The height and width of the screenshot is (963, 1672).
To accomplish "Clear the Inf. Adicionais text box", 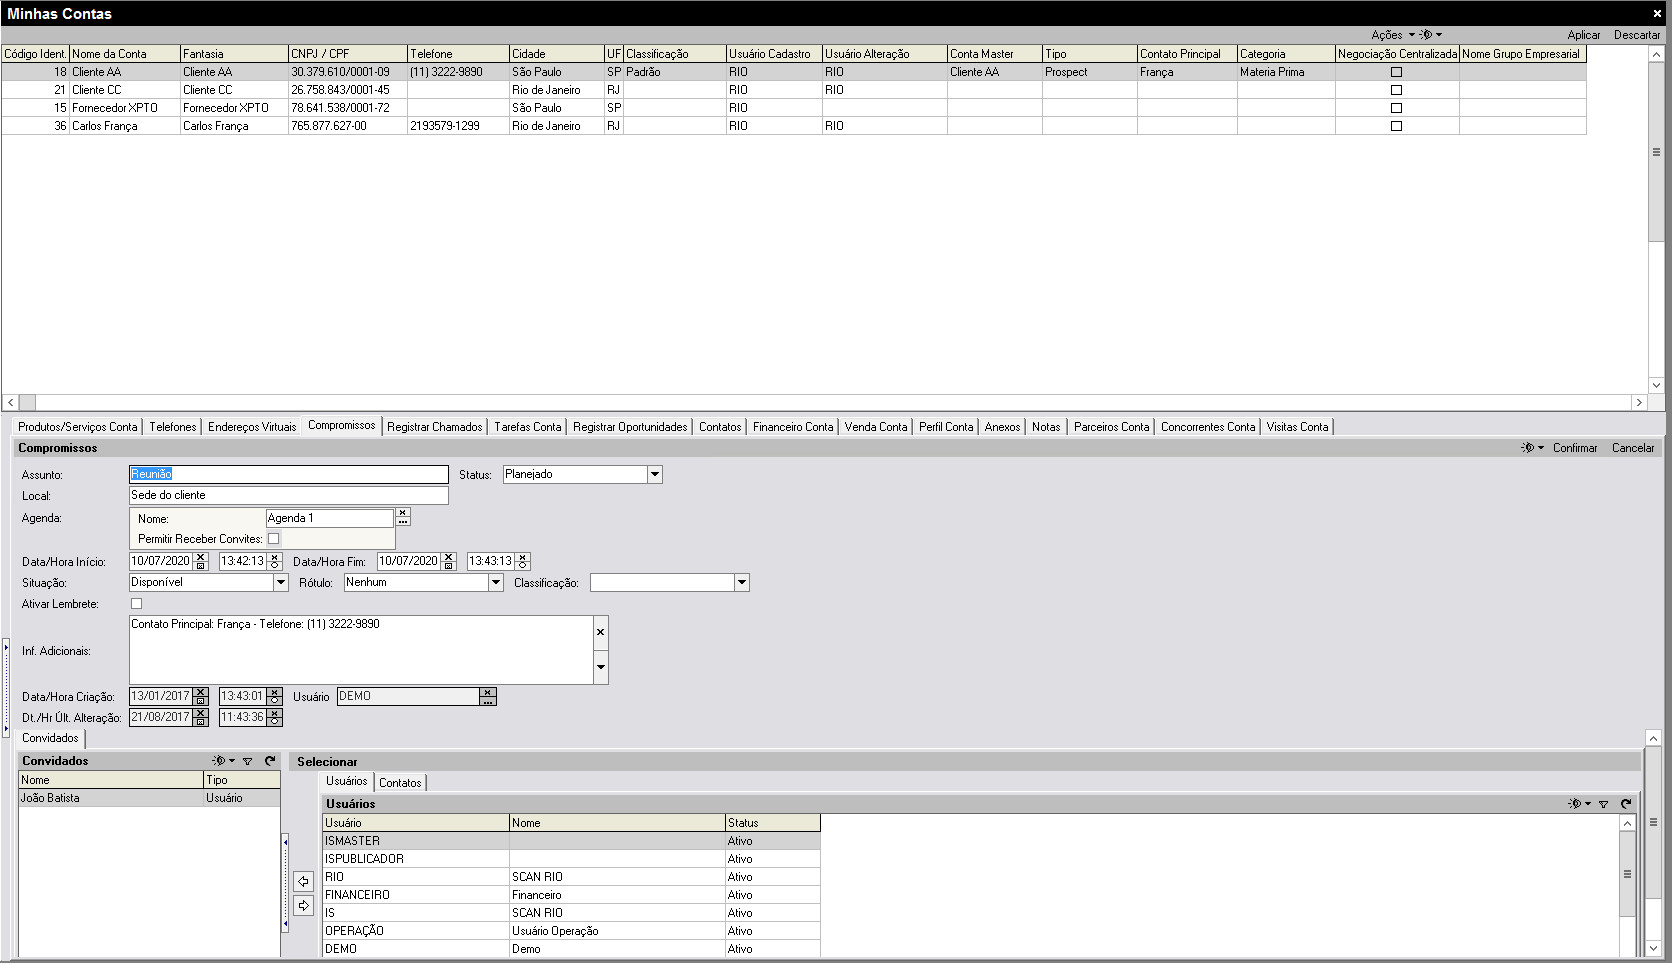I will (600, 632).
